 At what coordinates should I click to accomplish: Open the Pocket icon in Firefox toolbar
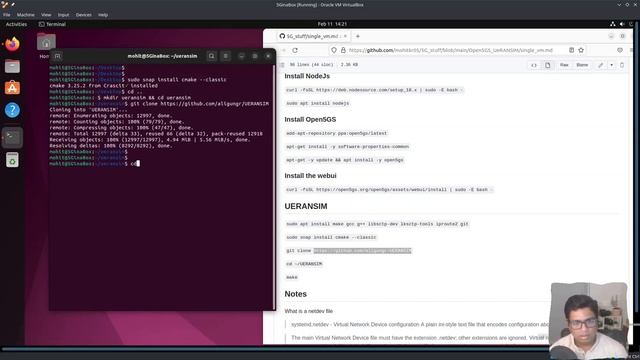point(620,50)
